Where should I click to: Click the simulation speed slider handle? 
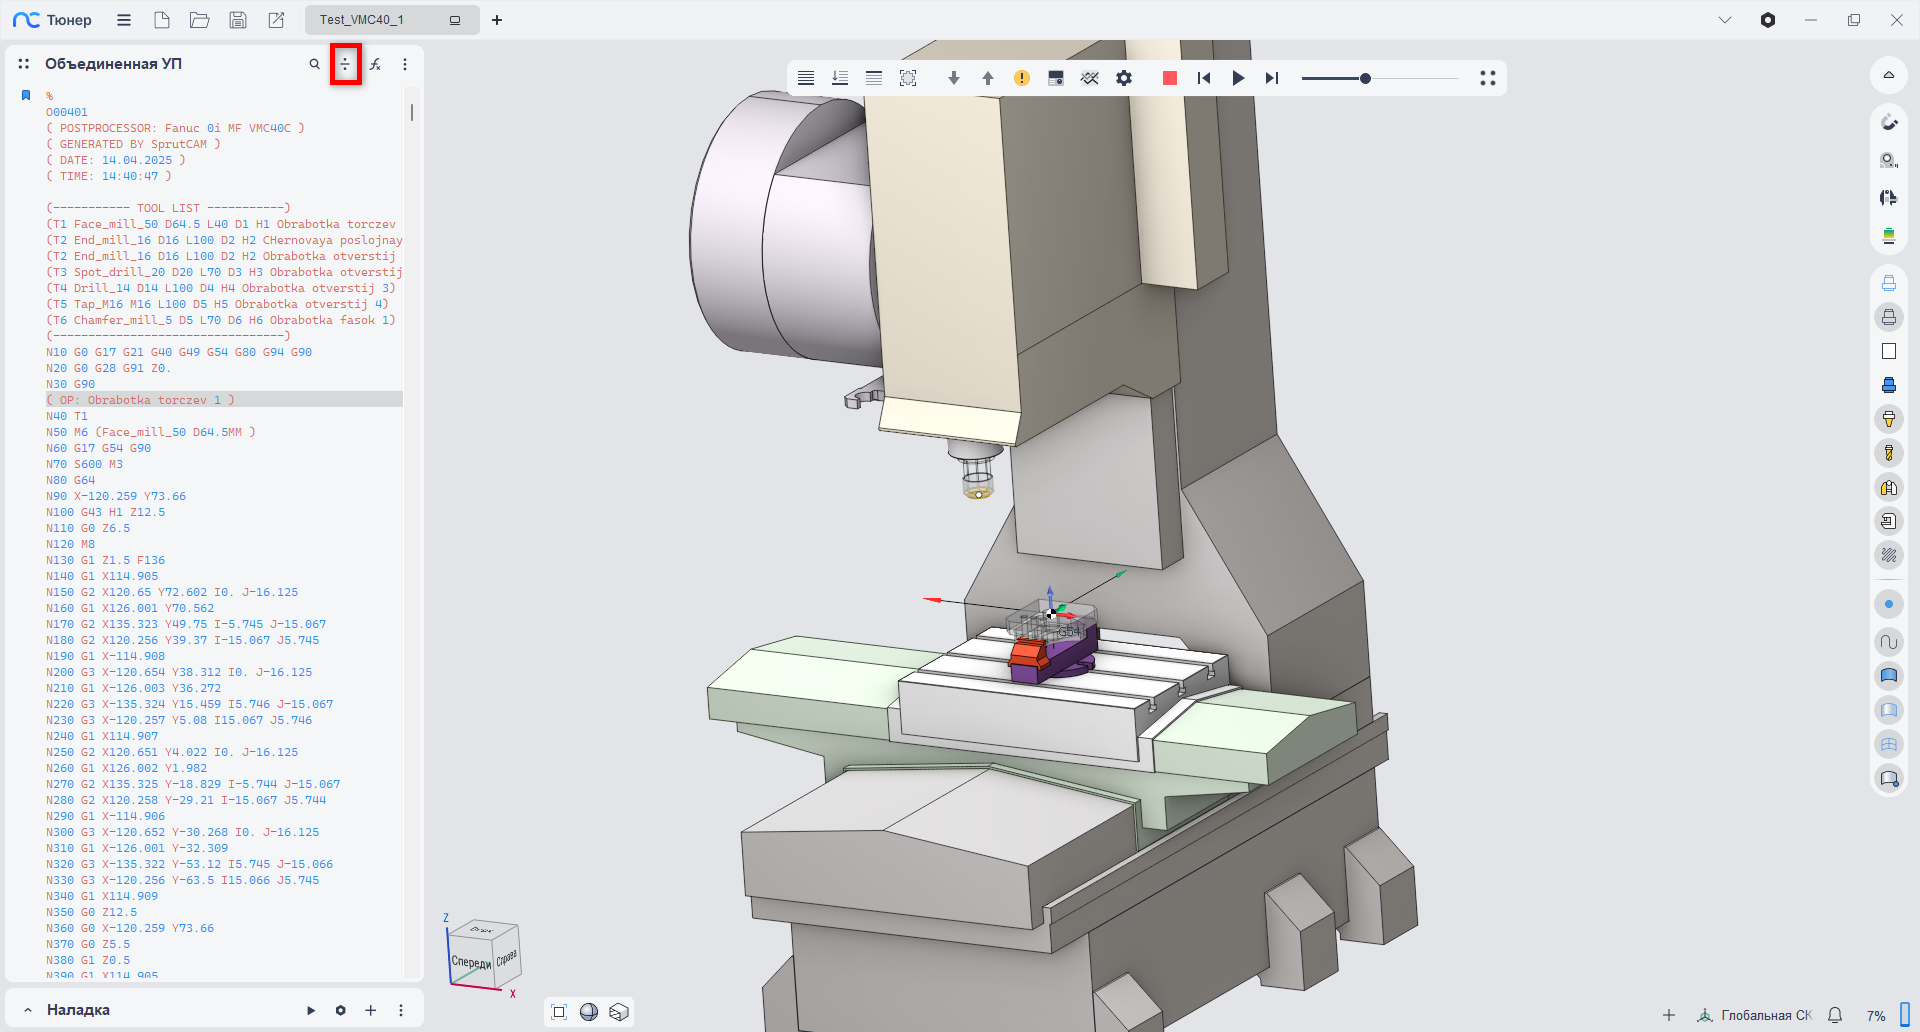pos(1365,78)
